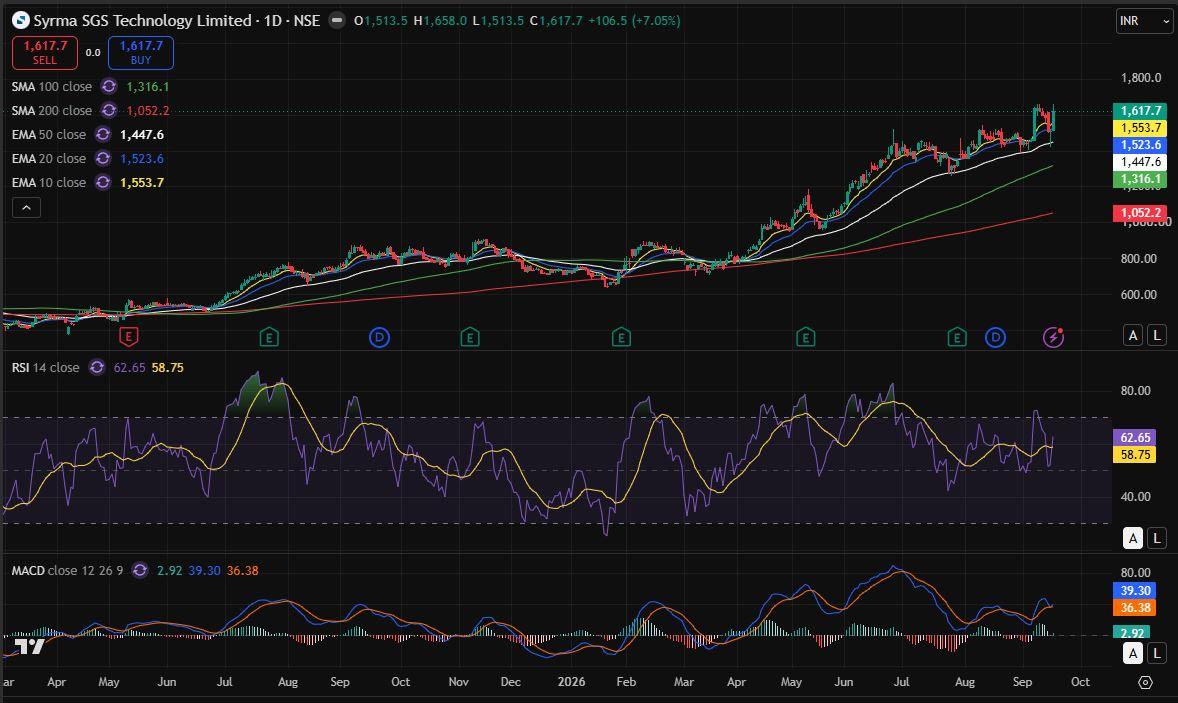
Task: Select the EMA 50 close indicator label
Action: (x=49, y=134)
